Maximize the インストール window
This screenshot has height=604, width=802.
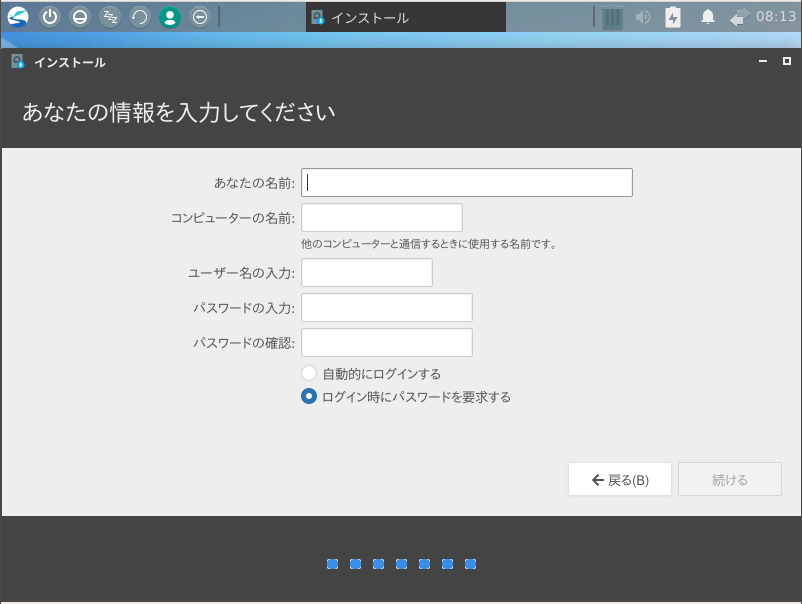[x=787, y=61]
